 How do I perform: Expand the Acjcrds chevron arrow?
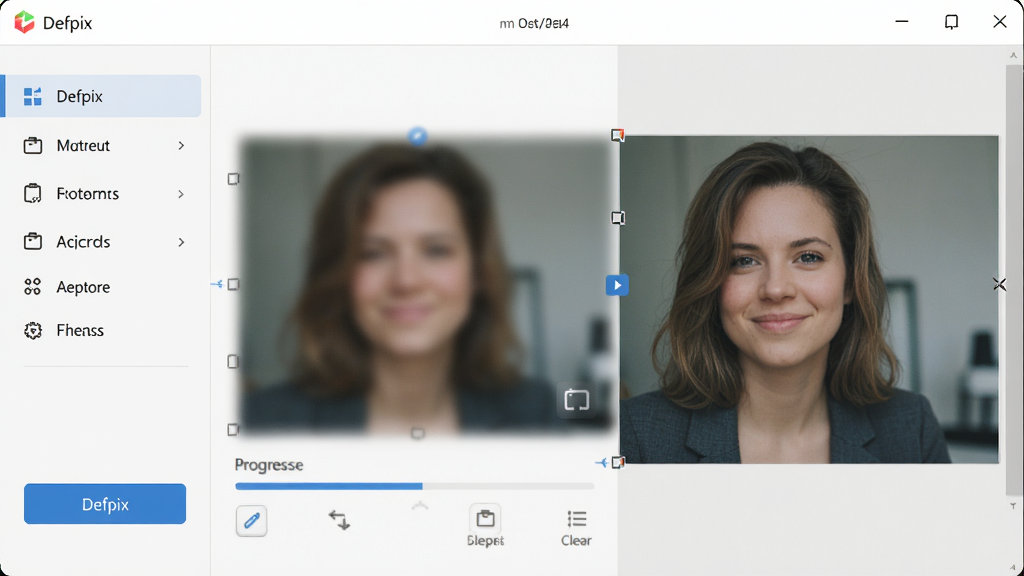(181, 242)
